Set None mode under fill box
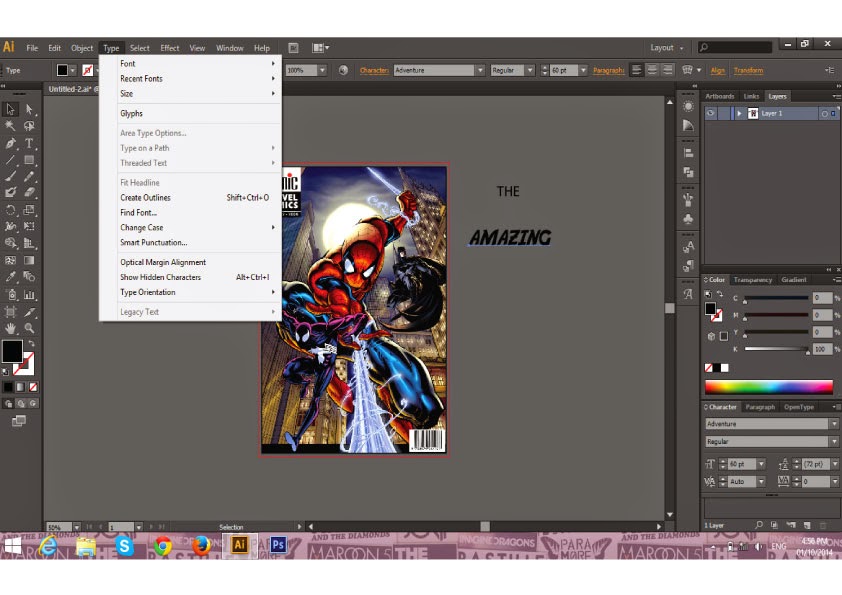The image size is (842, 595). [33, 387]
